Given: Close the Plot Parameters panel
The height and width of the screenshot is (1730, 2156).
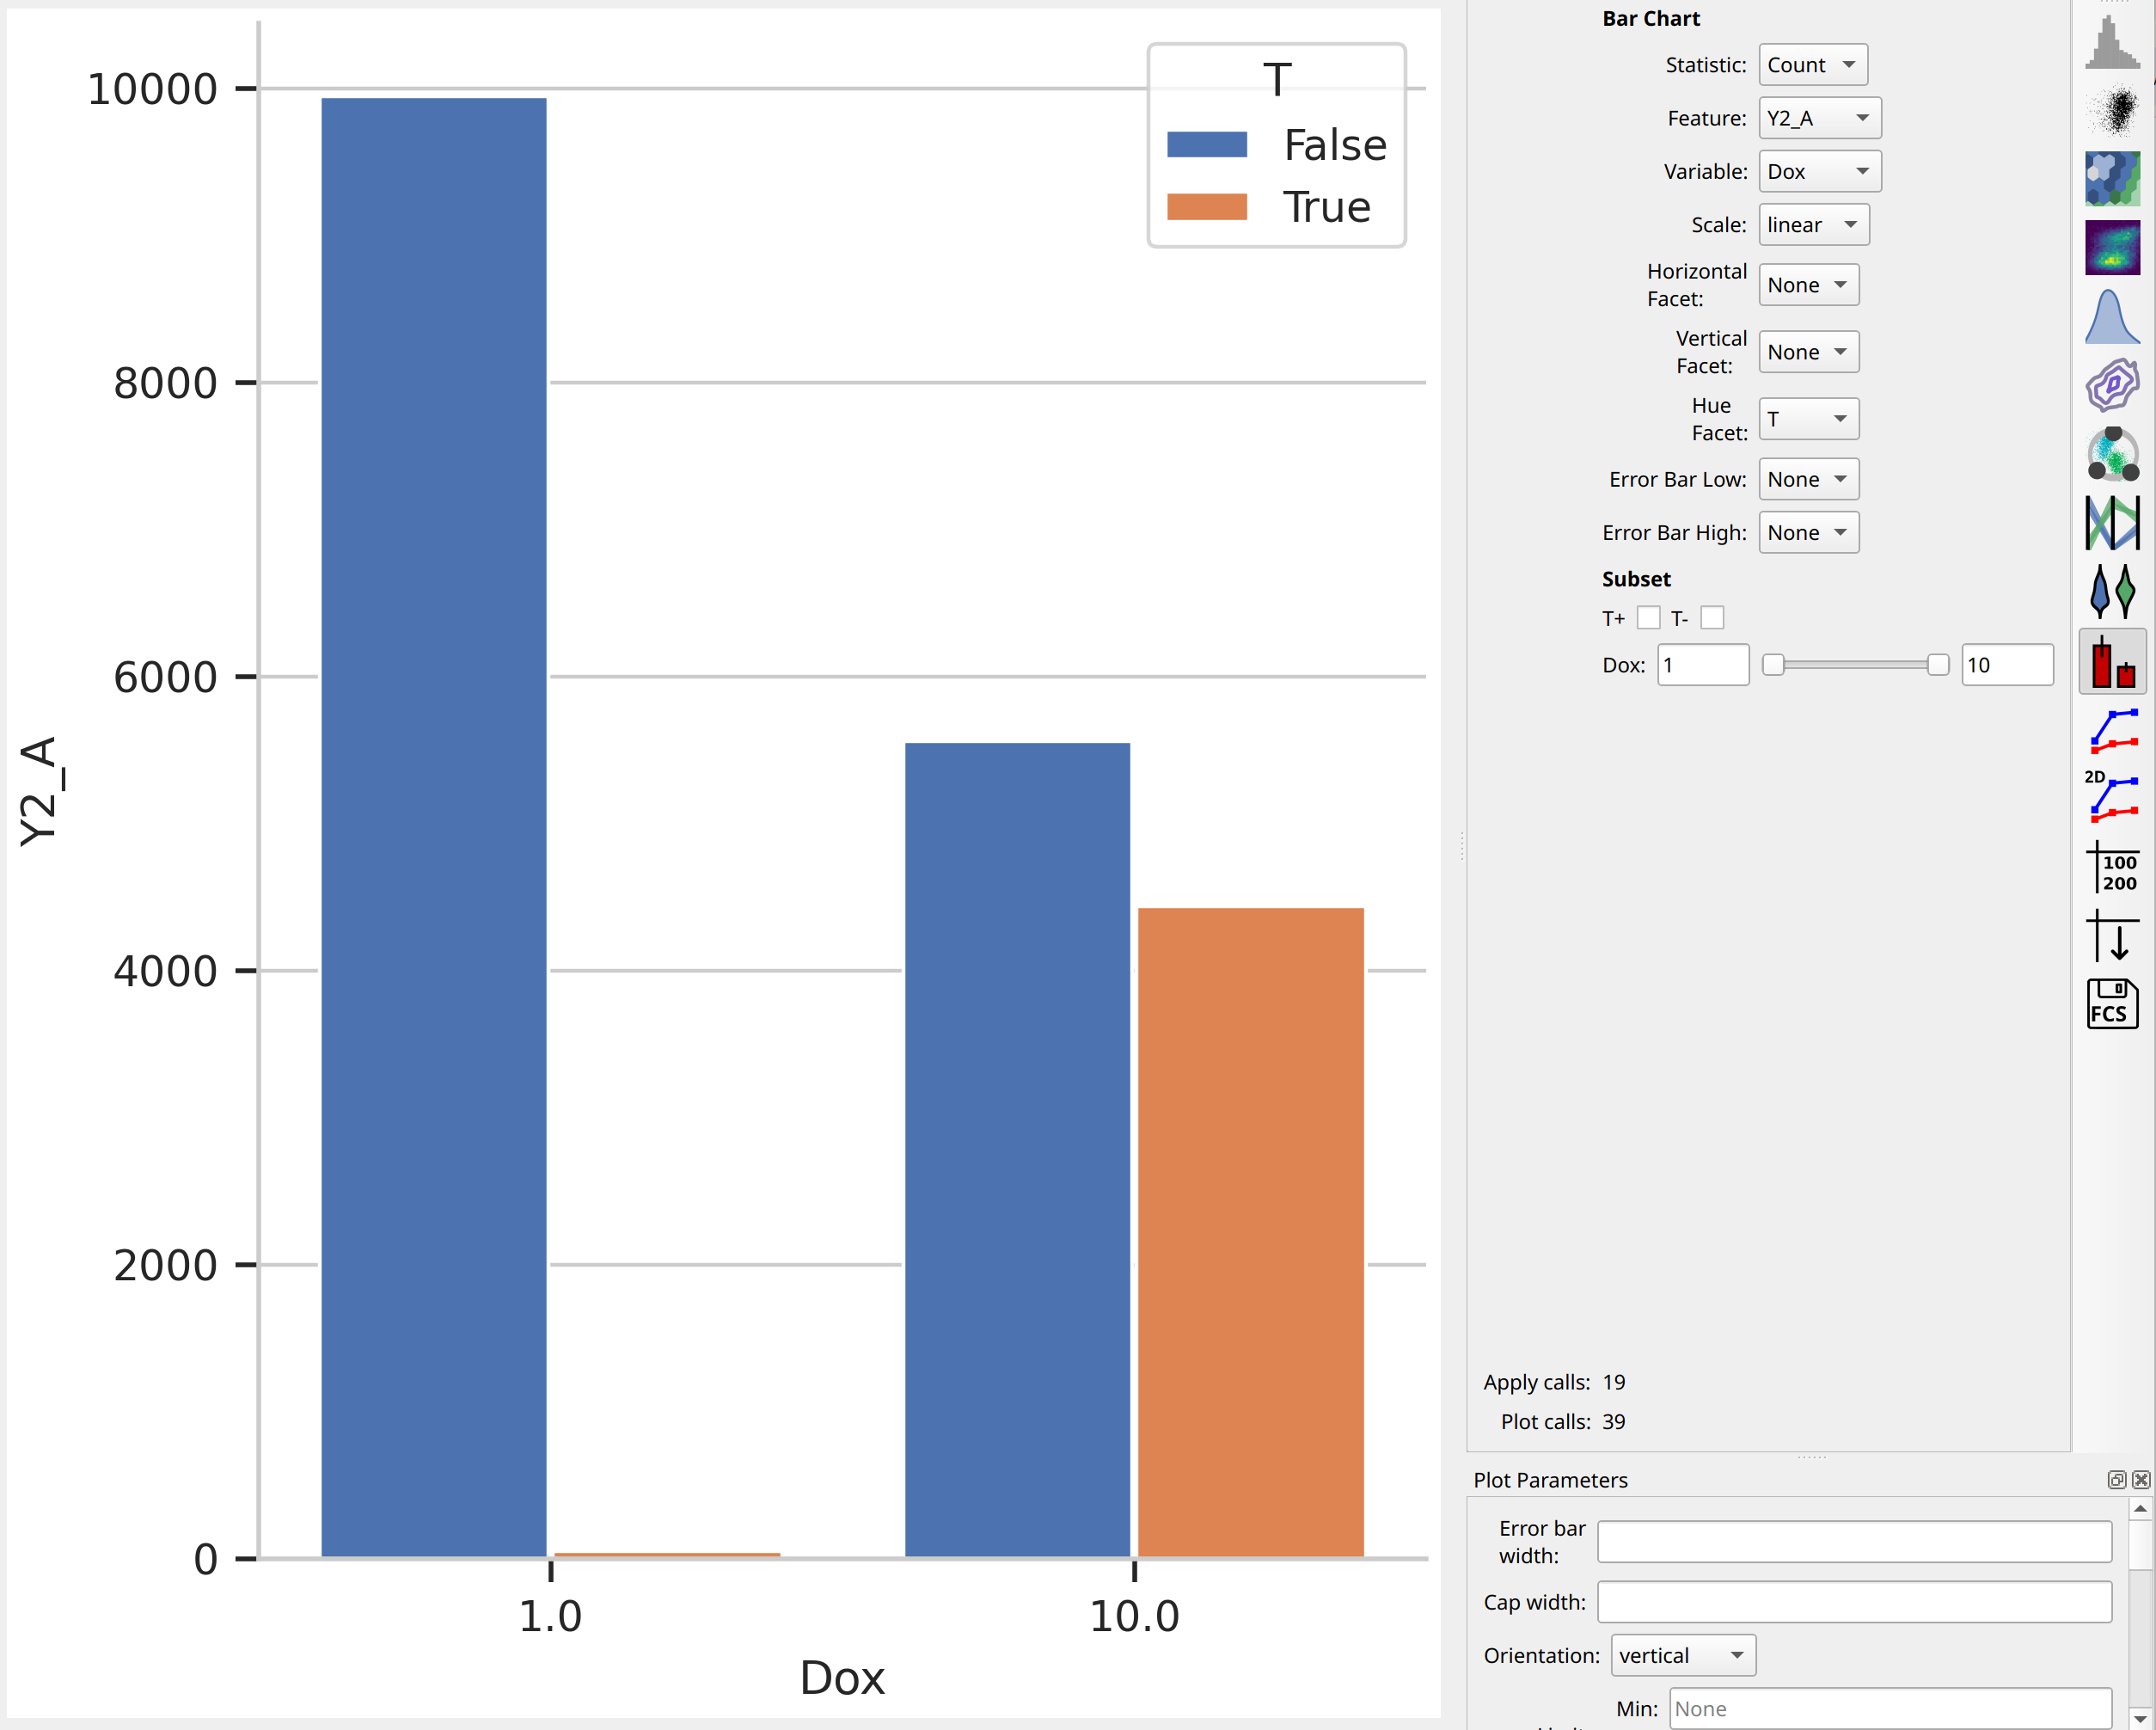Looking at the screenshot, I should (2141, 1480).
